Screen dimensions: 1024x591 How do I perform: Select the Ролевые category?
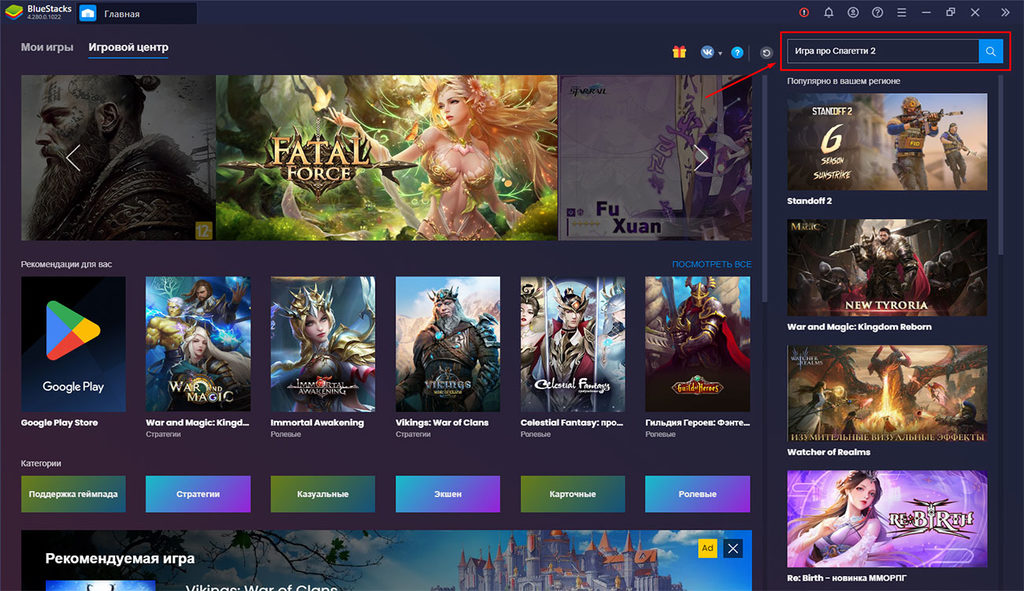(697, 494)
